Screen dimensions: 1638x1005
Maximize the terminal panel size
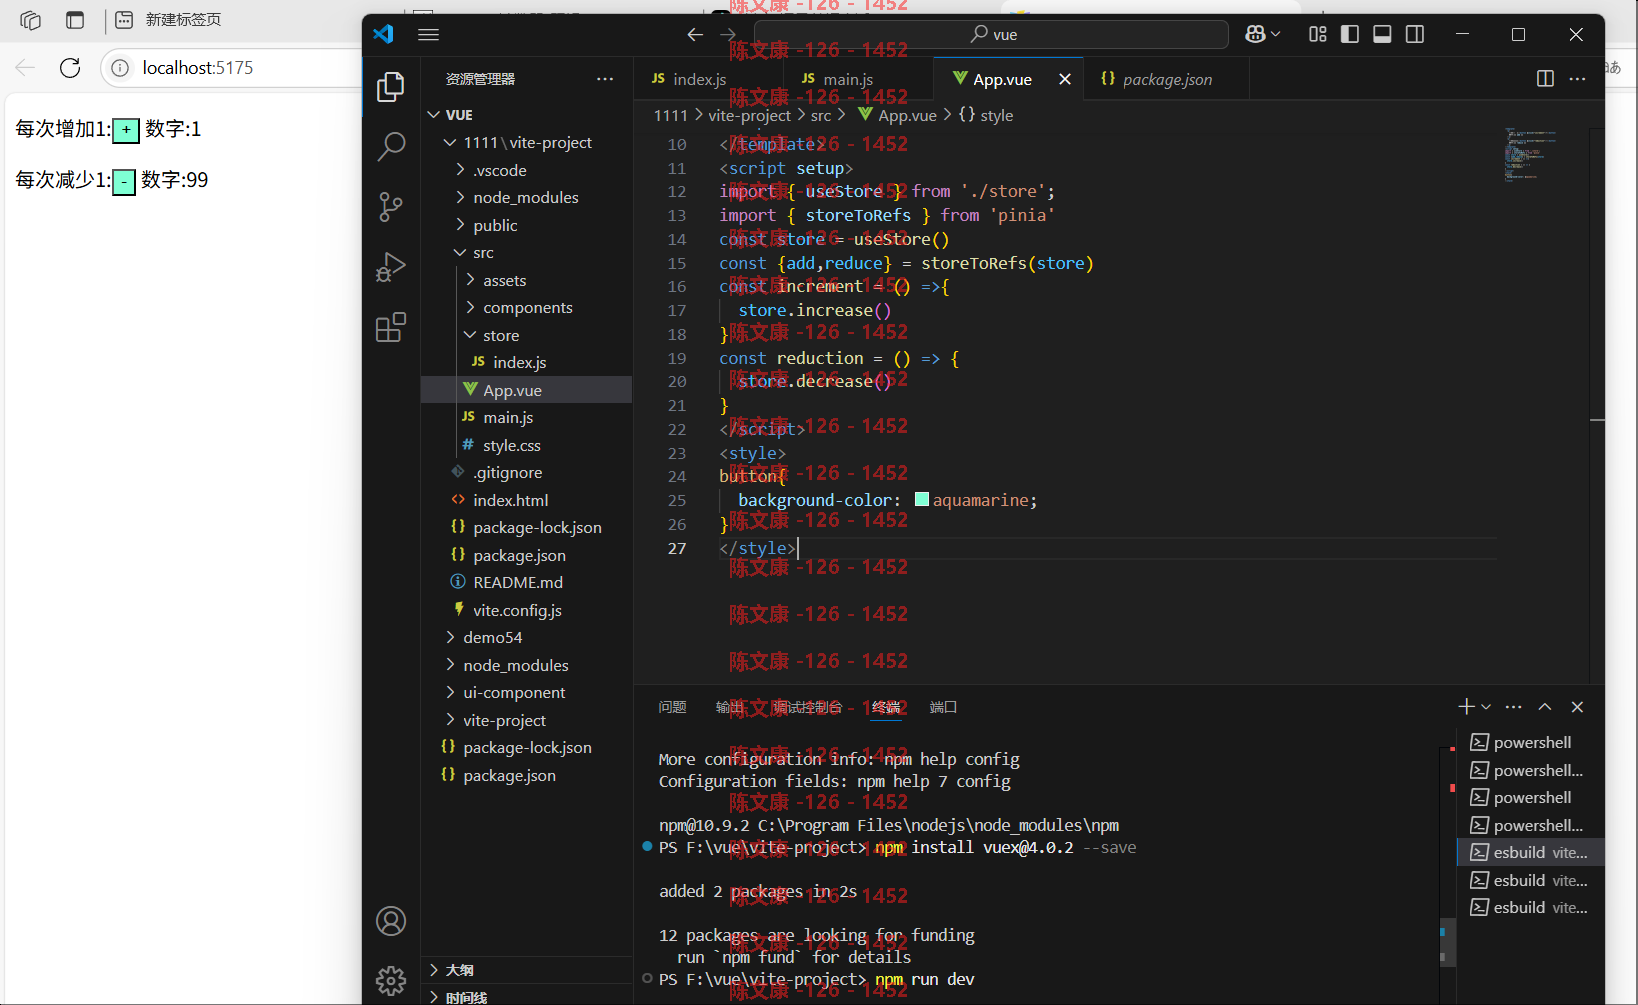point(1545,707)
